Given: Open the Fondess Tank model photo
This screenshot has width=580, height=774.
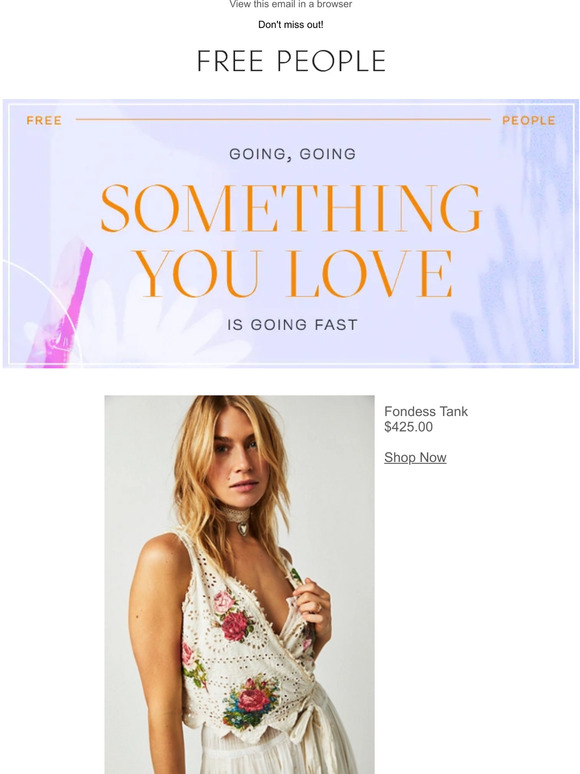Looking at the screenshot, I should coord(239,584).
